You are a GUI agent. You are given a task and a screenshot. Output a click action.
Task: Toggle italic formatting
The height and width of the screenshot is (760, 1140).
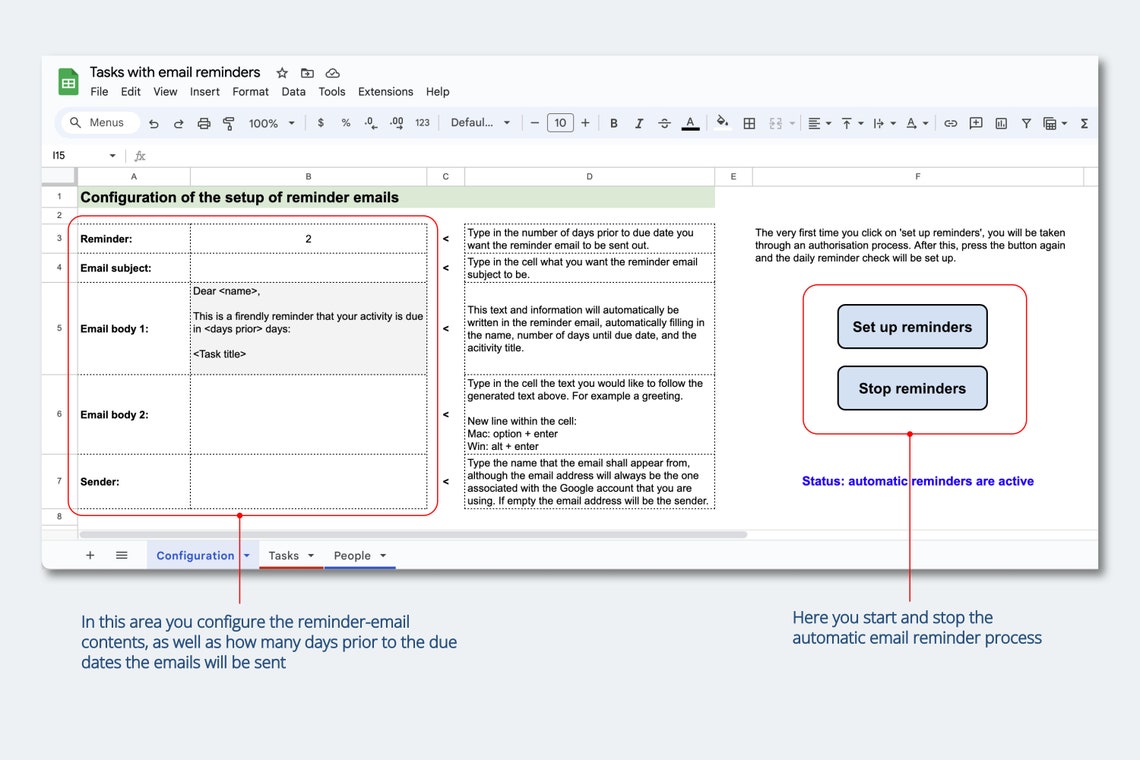638,124
